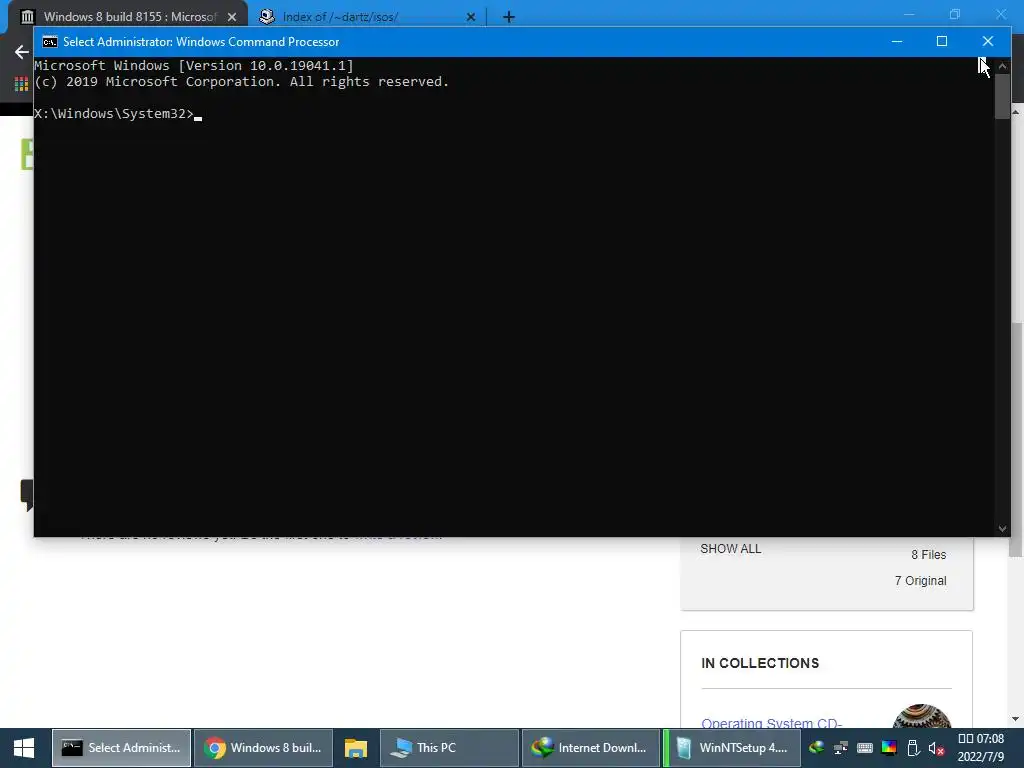This screenshot has height=768, width=1024.
Task: Click the Microsoft Windows Version 10.0.19041.1 line
Action: (193, 65)
